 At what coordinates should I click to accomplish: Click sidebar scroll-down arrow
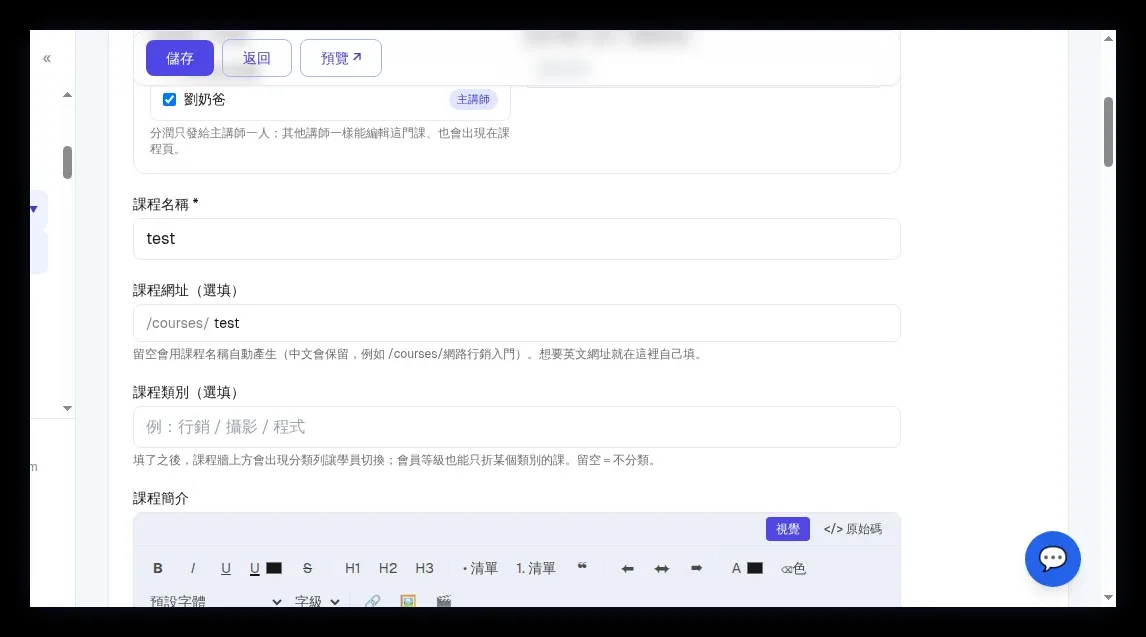pyautogui.click(x=67, y=408)
